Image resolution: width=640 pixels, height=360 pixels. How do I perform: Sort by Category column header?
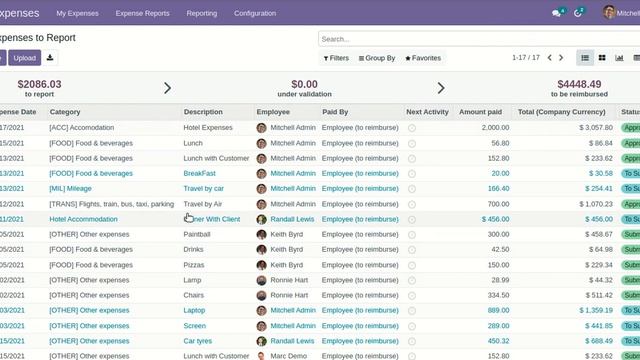[x=65, y=112]
